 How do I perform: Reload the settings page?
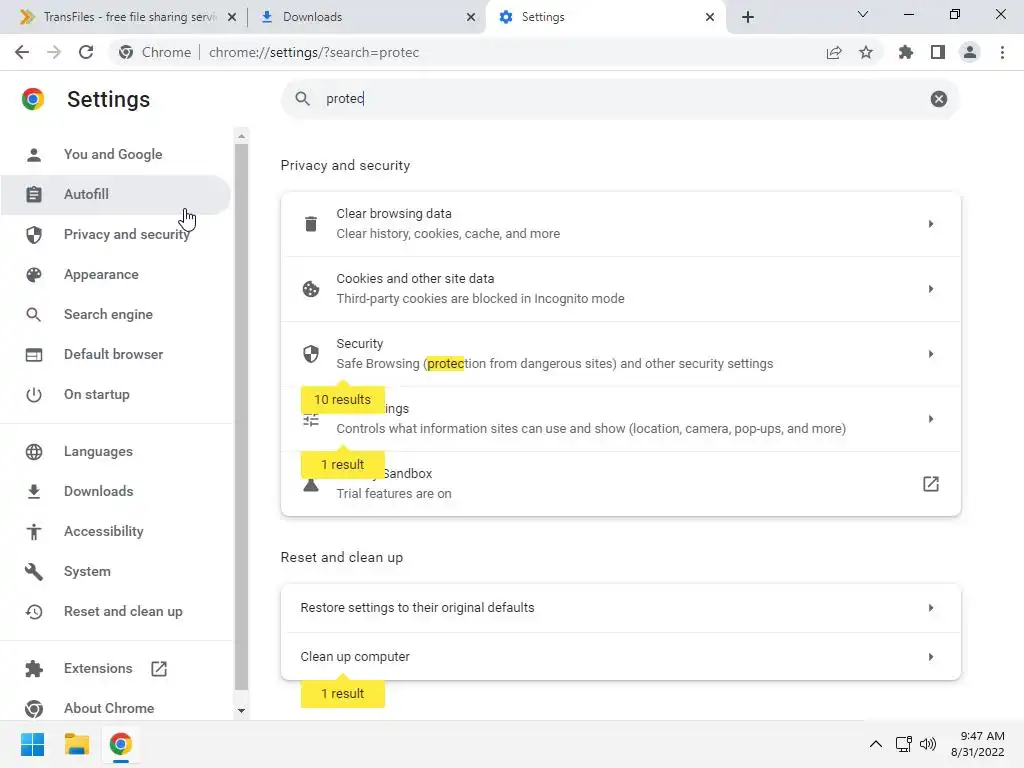(86, 52)
